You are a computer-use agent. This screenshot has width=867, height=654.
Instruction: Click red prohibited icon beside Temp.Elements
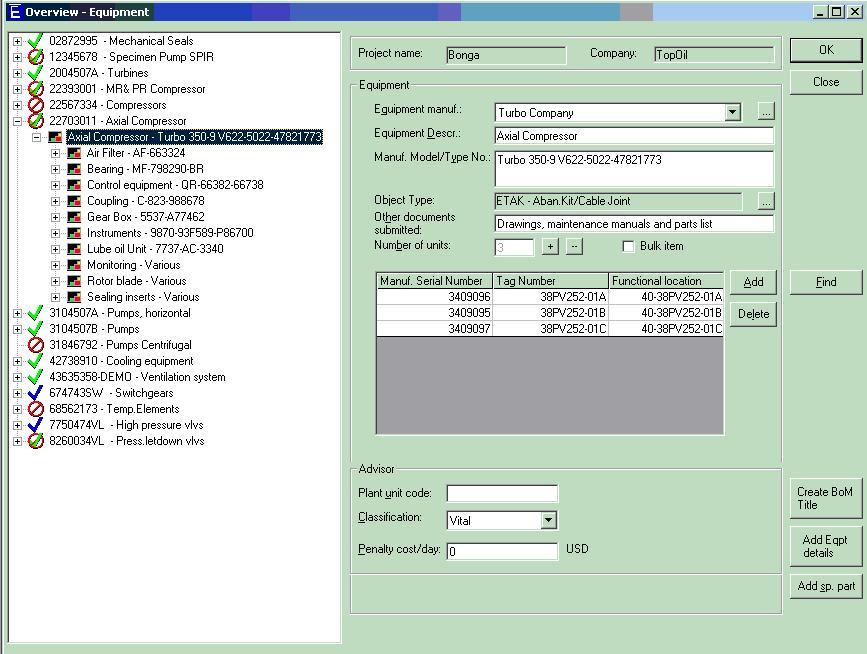35,409
